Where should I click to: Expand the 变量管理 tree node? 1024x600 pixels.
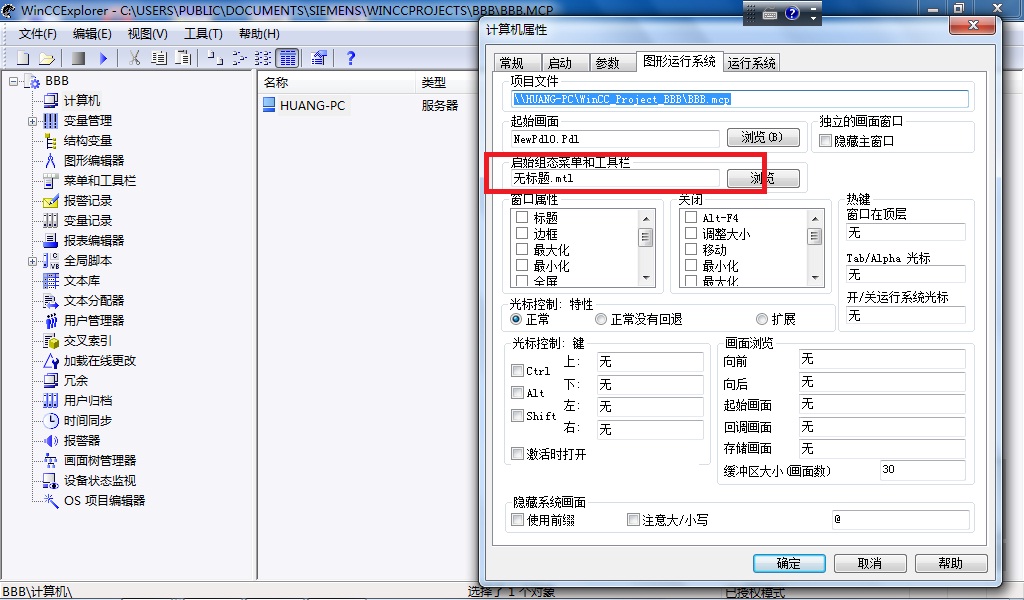point(32,121)
